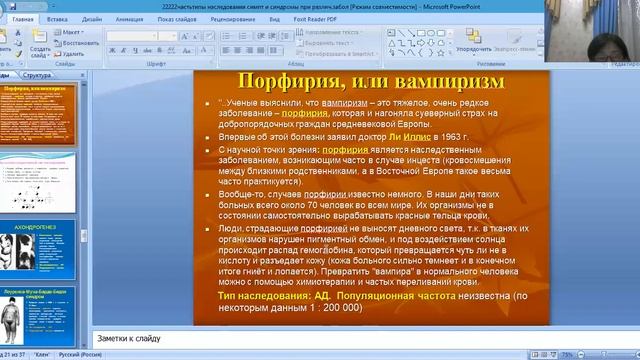Image resolution: width=640 pixels, height=360 pixels.
Task: Toggle strikethrough abc formatting
Action: click(147, 51)
